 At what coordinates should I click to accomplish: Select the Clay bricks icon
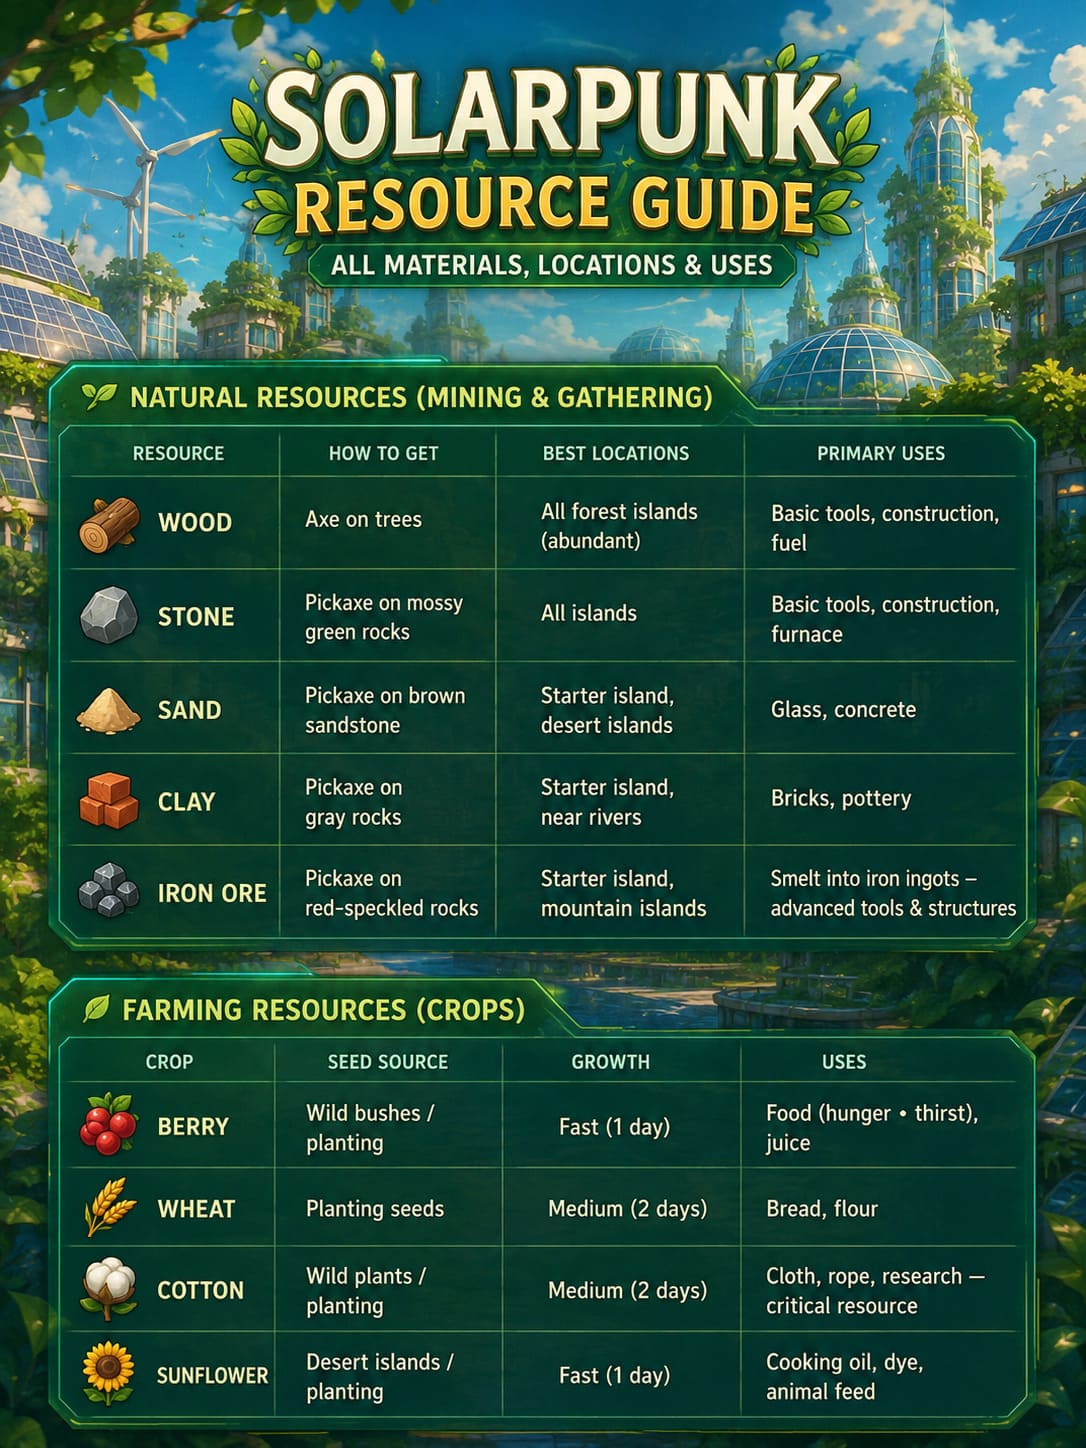click(108, 800)
